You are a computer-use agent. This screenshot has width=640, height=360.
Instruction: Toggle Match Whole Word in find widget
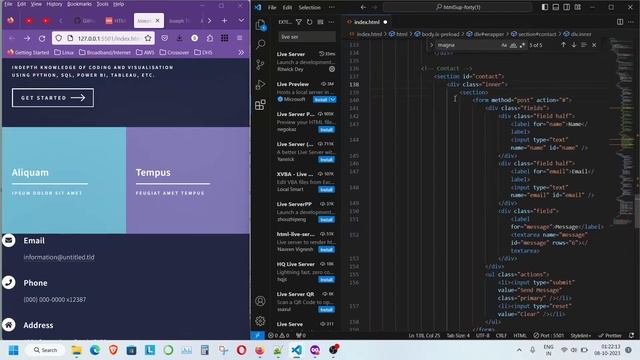pos(513,45)
